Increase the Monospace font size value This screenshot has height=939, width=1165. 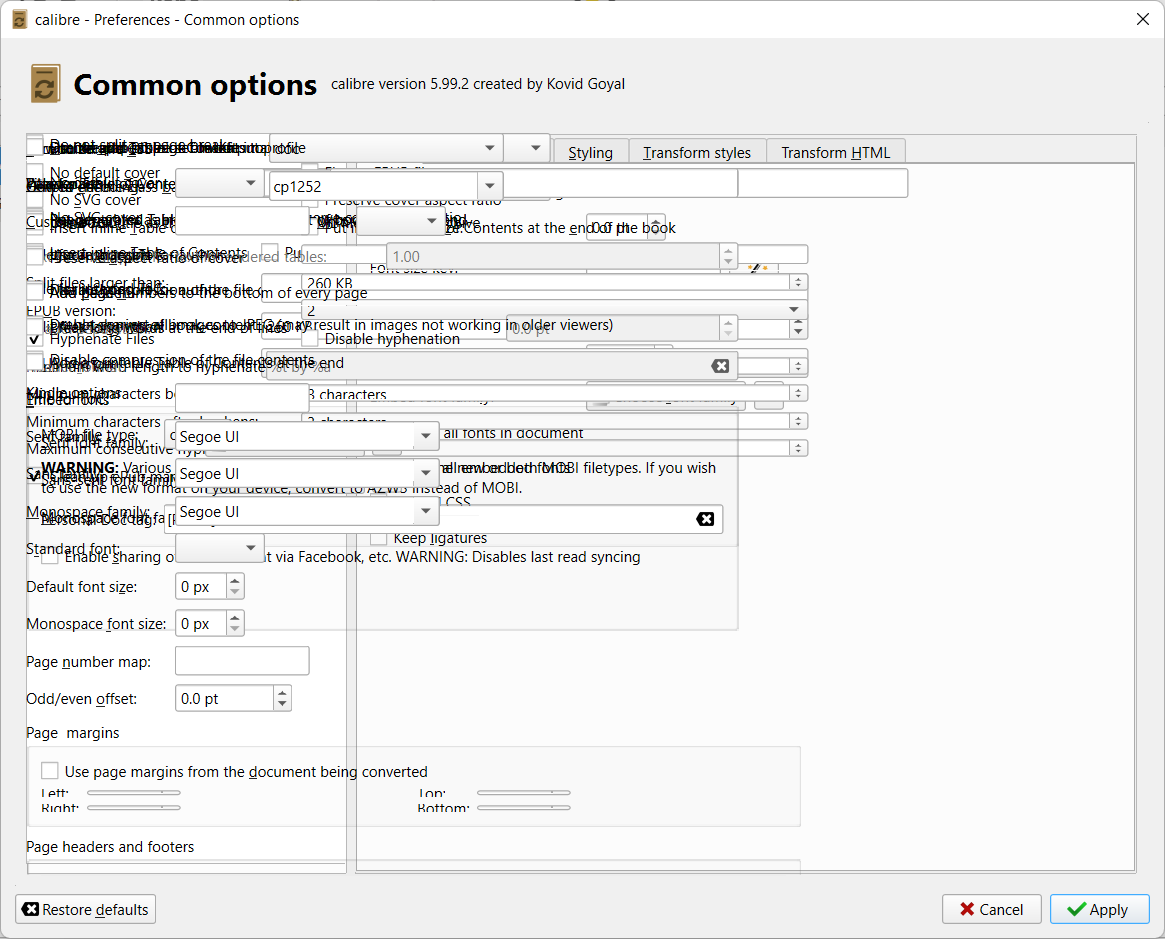coord(235,617)
